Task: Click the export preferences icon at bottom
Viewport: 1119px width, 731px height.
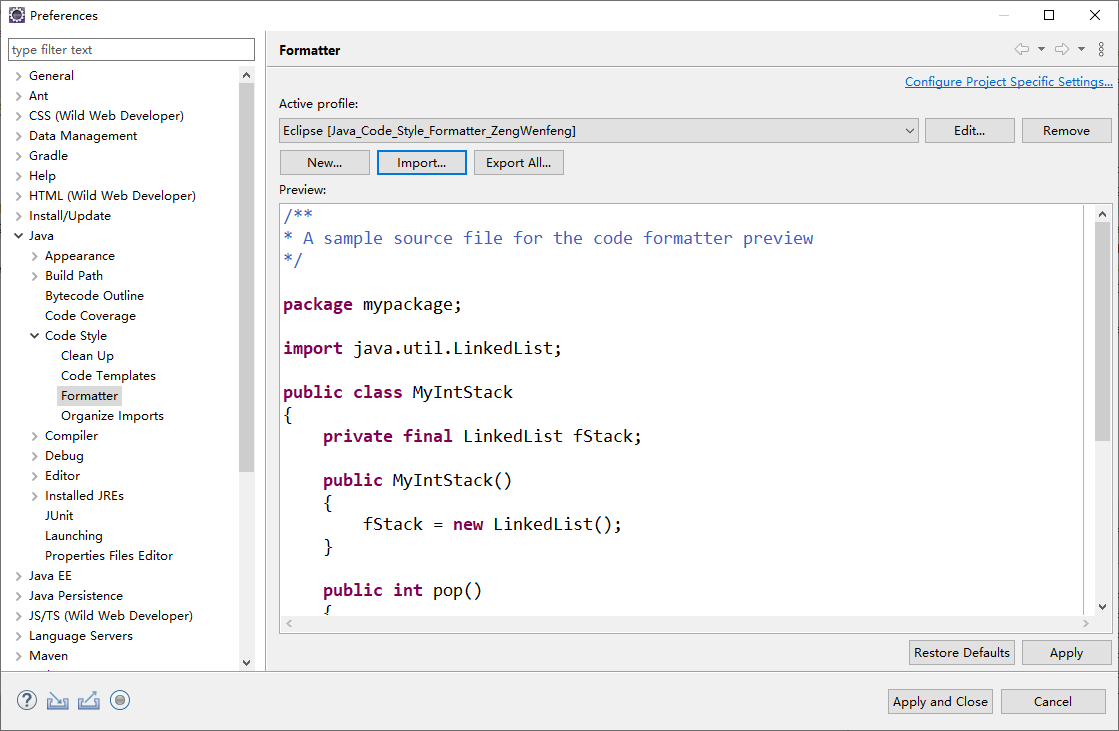Action: [88, 701]
